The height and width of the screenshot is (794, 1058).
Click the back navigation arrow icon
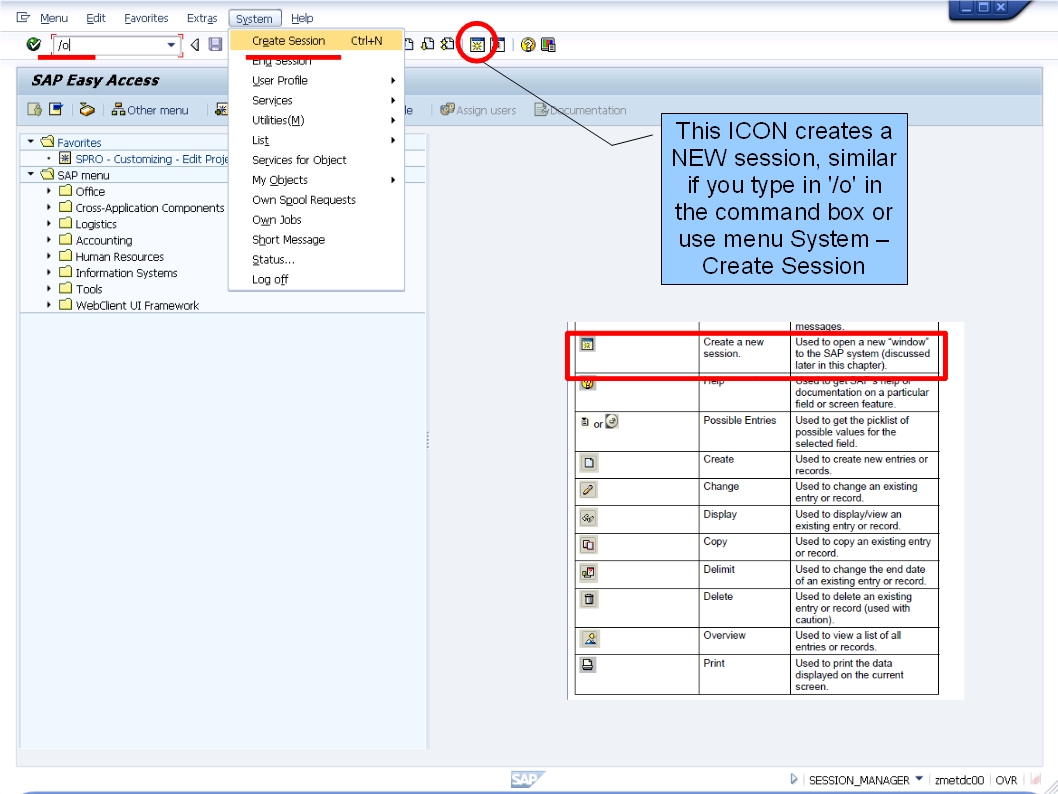(195, 44)
